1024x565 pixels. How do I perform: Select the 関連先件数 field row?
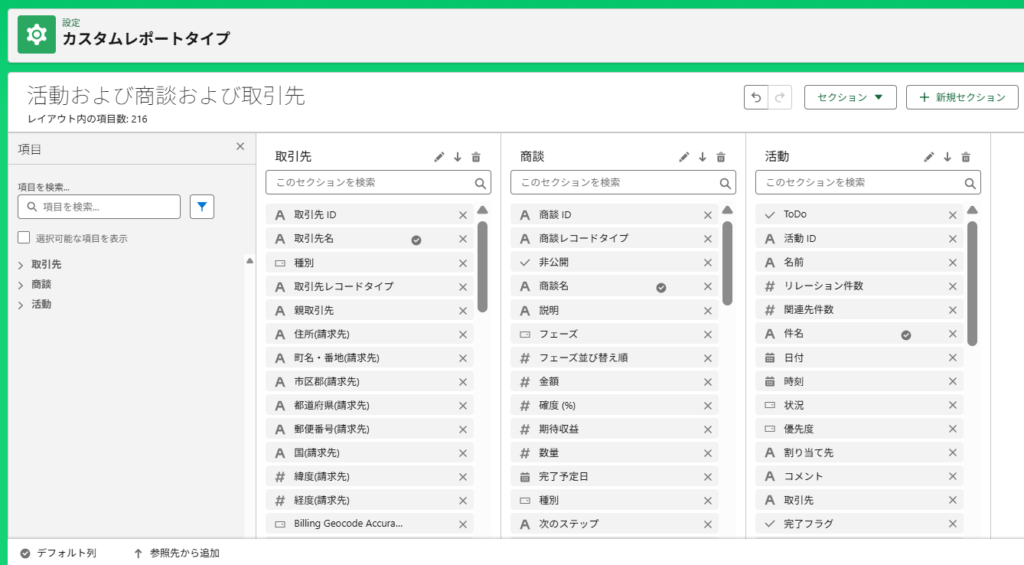859,310
